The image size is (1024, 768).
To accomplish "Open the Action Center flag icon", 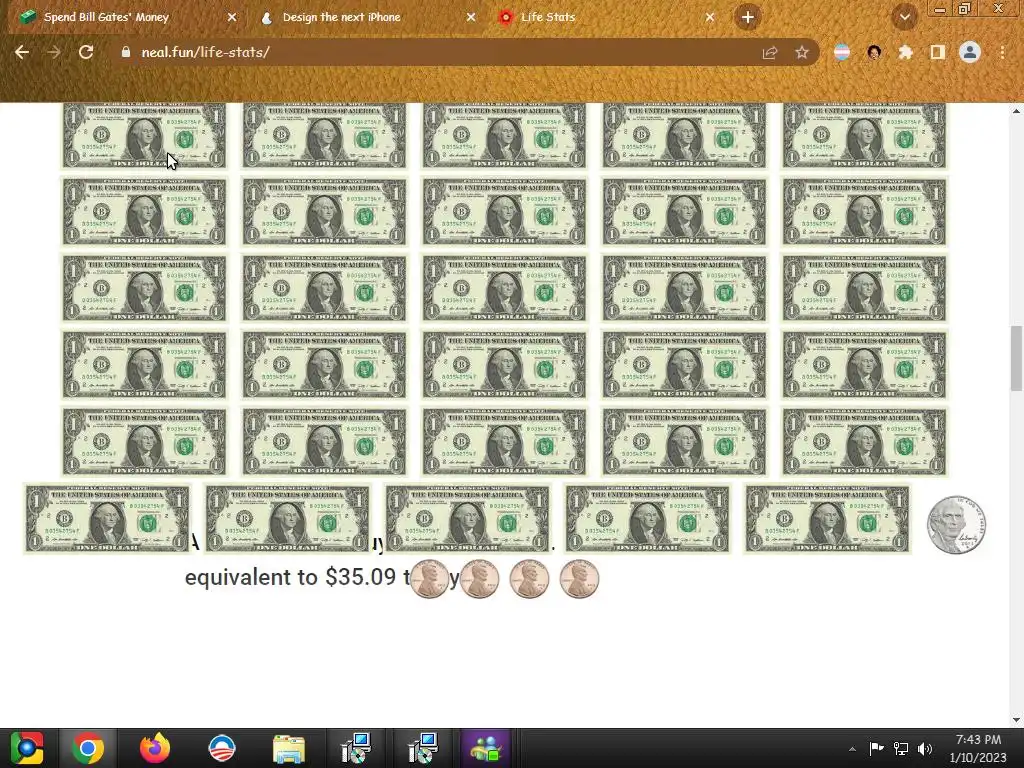I will pos(876,748).
